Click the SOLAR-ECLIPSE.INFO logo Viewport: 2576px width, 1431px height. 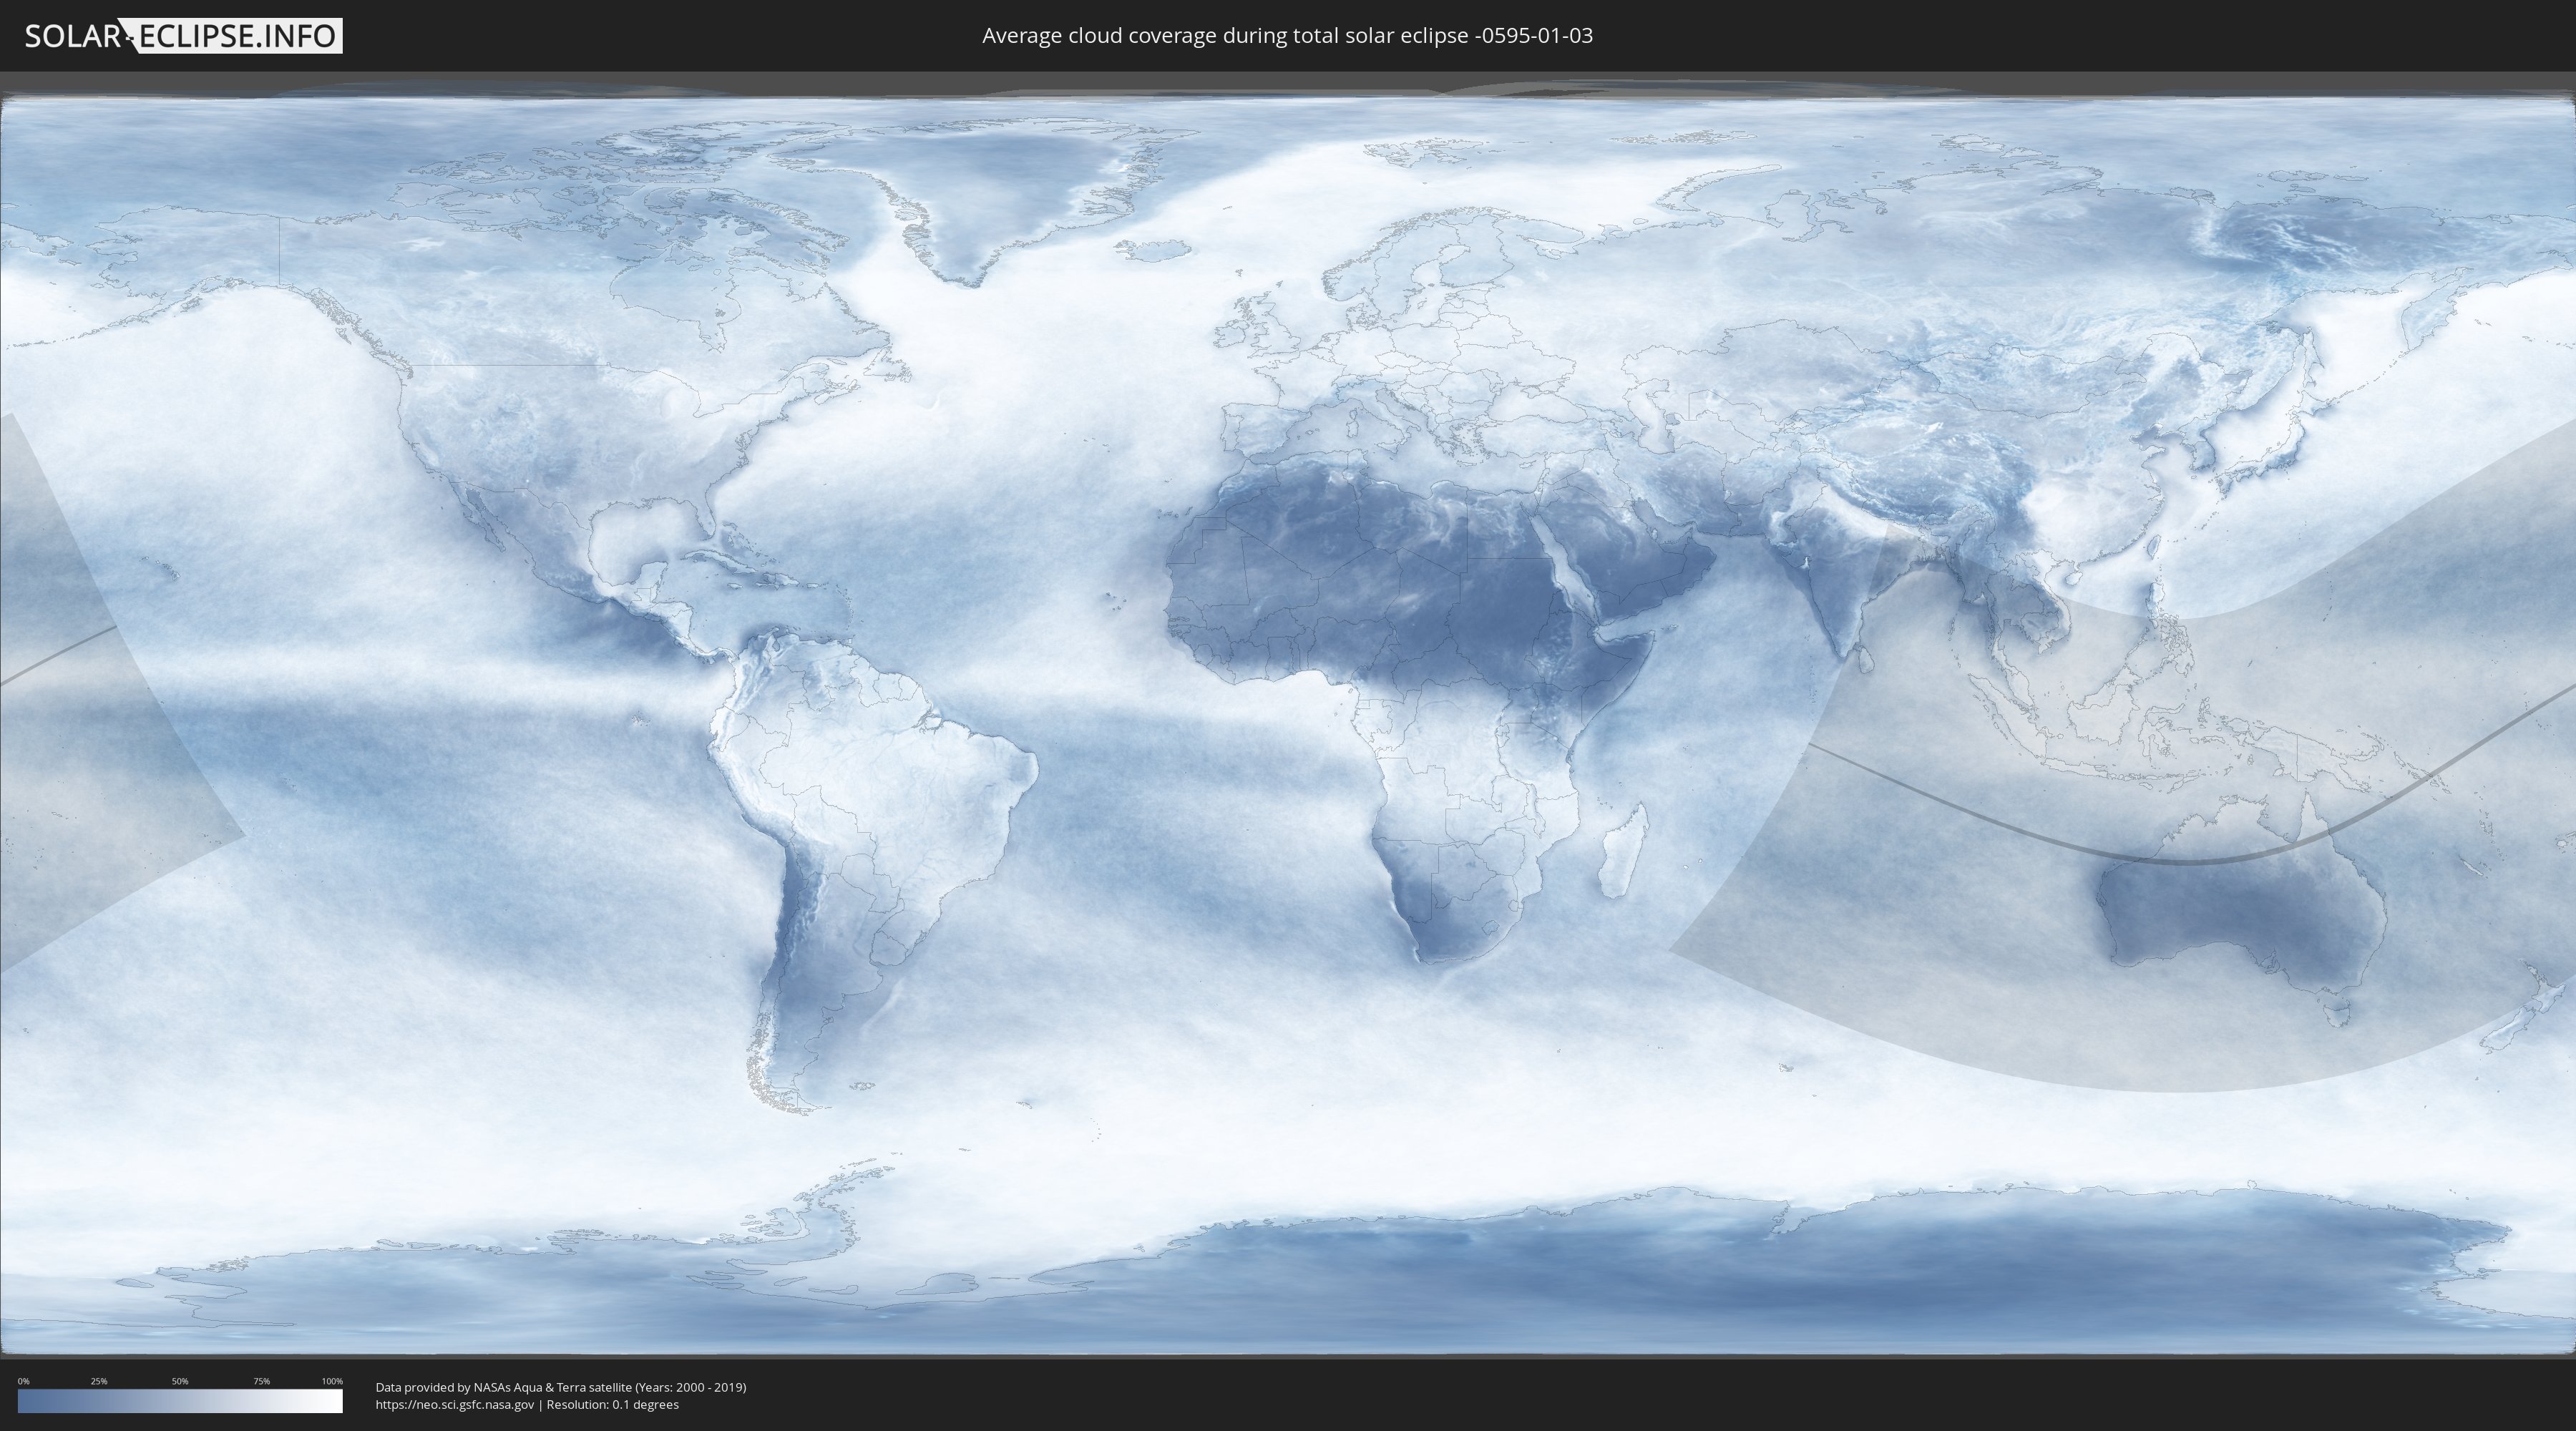(x=183, y=36)
